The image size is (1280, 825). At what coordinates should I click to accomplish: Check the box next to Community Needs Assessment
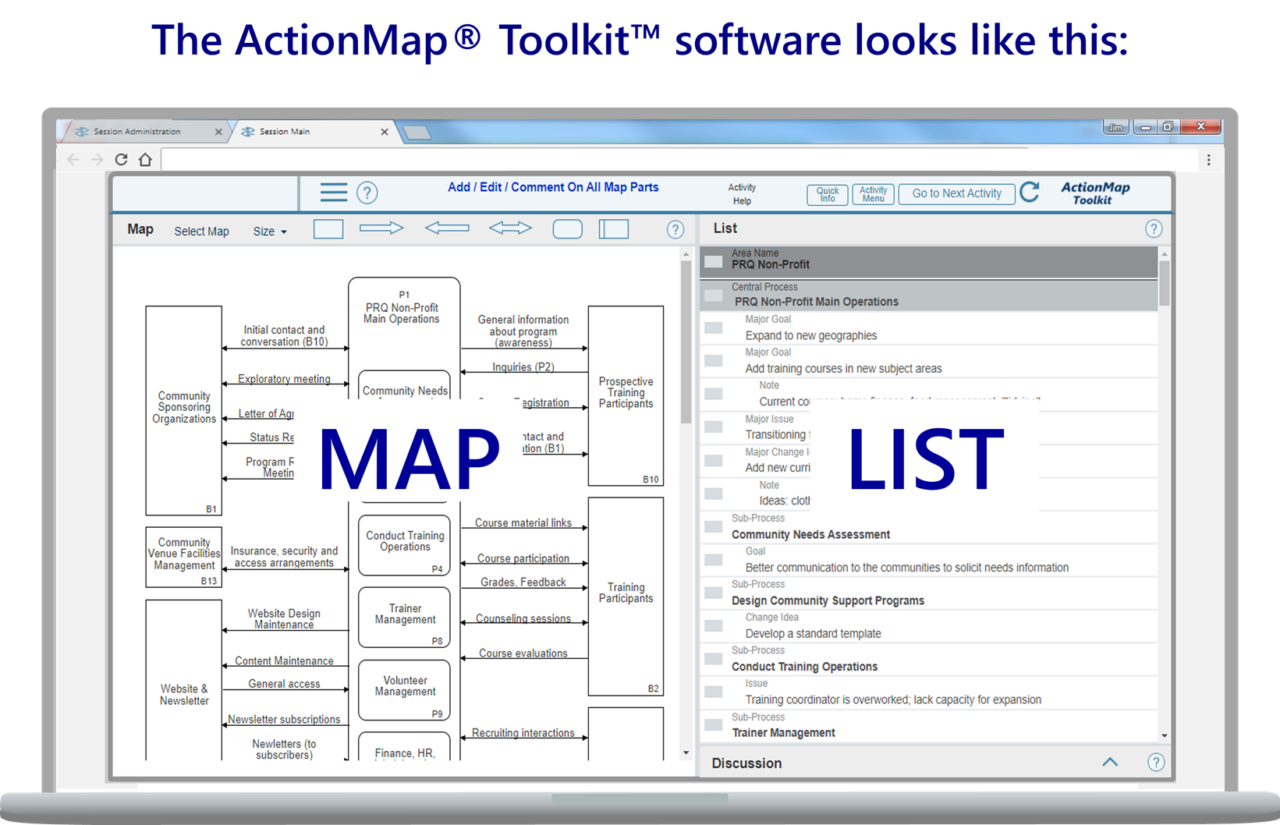tap(713, 525)
